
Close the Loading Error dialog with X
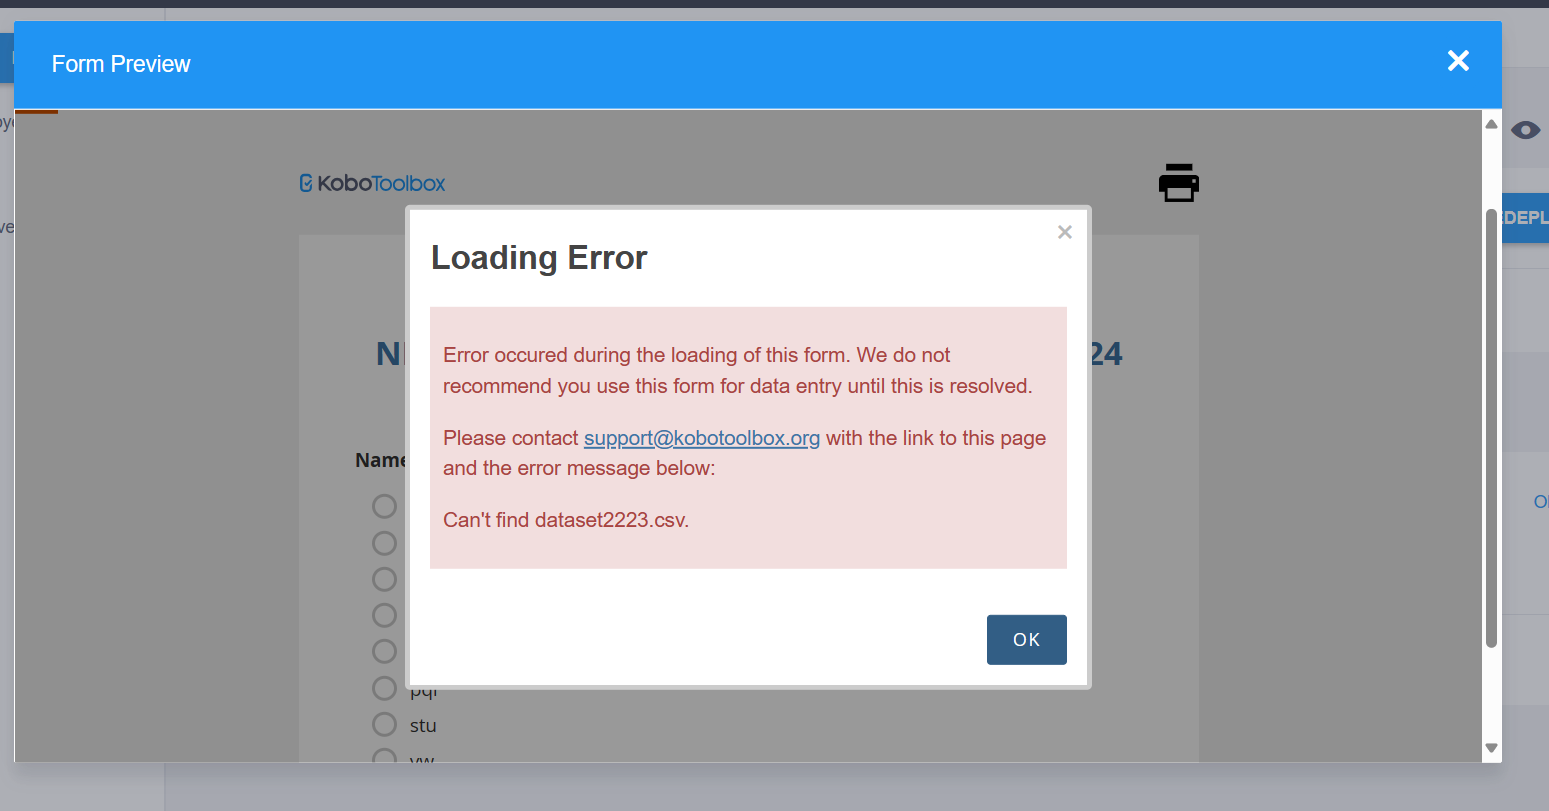(x=1064, y=232)
